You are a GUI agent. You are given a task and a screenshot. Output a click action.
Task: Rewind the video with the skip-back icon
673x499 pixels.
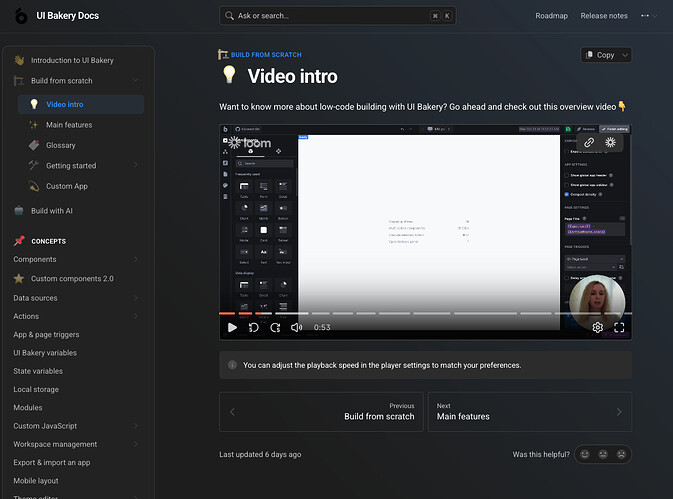[253, 327]
